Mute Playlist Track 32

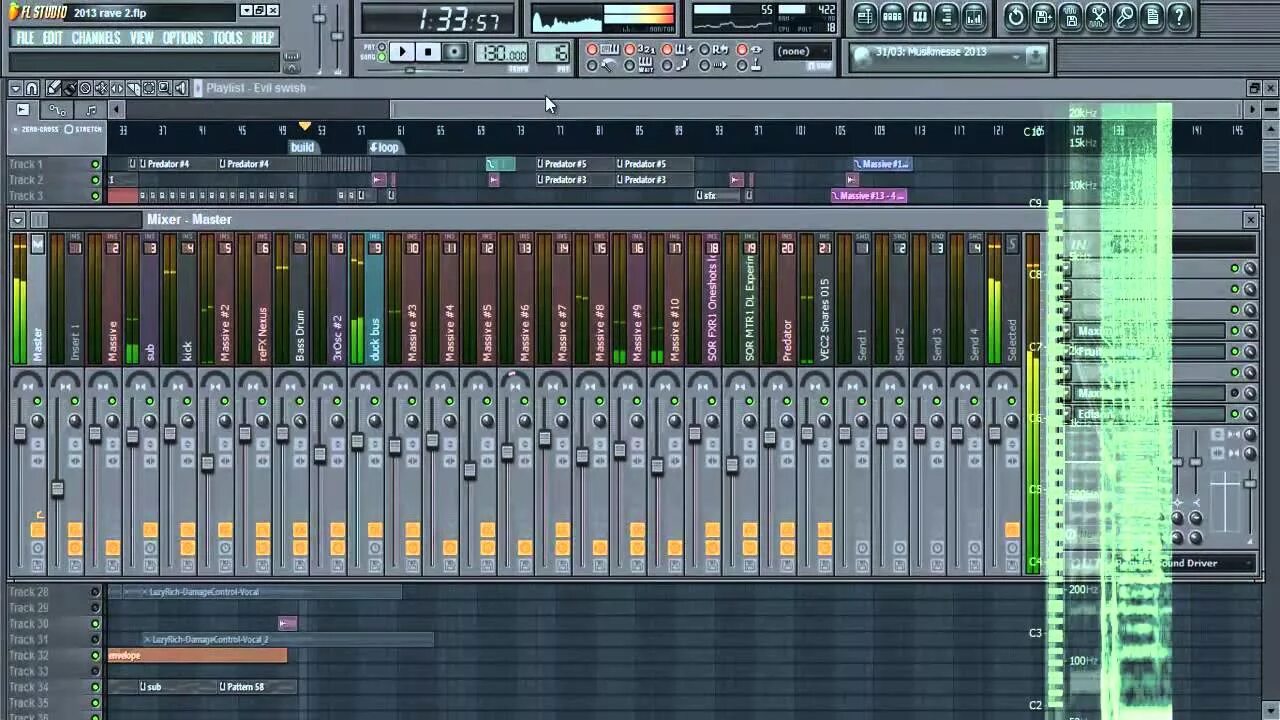tap(96, 656)
